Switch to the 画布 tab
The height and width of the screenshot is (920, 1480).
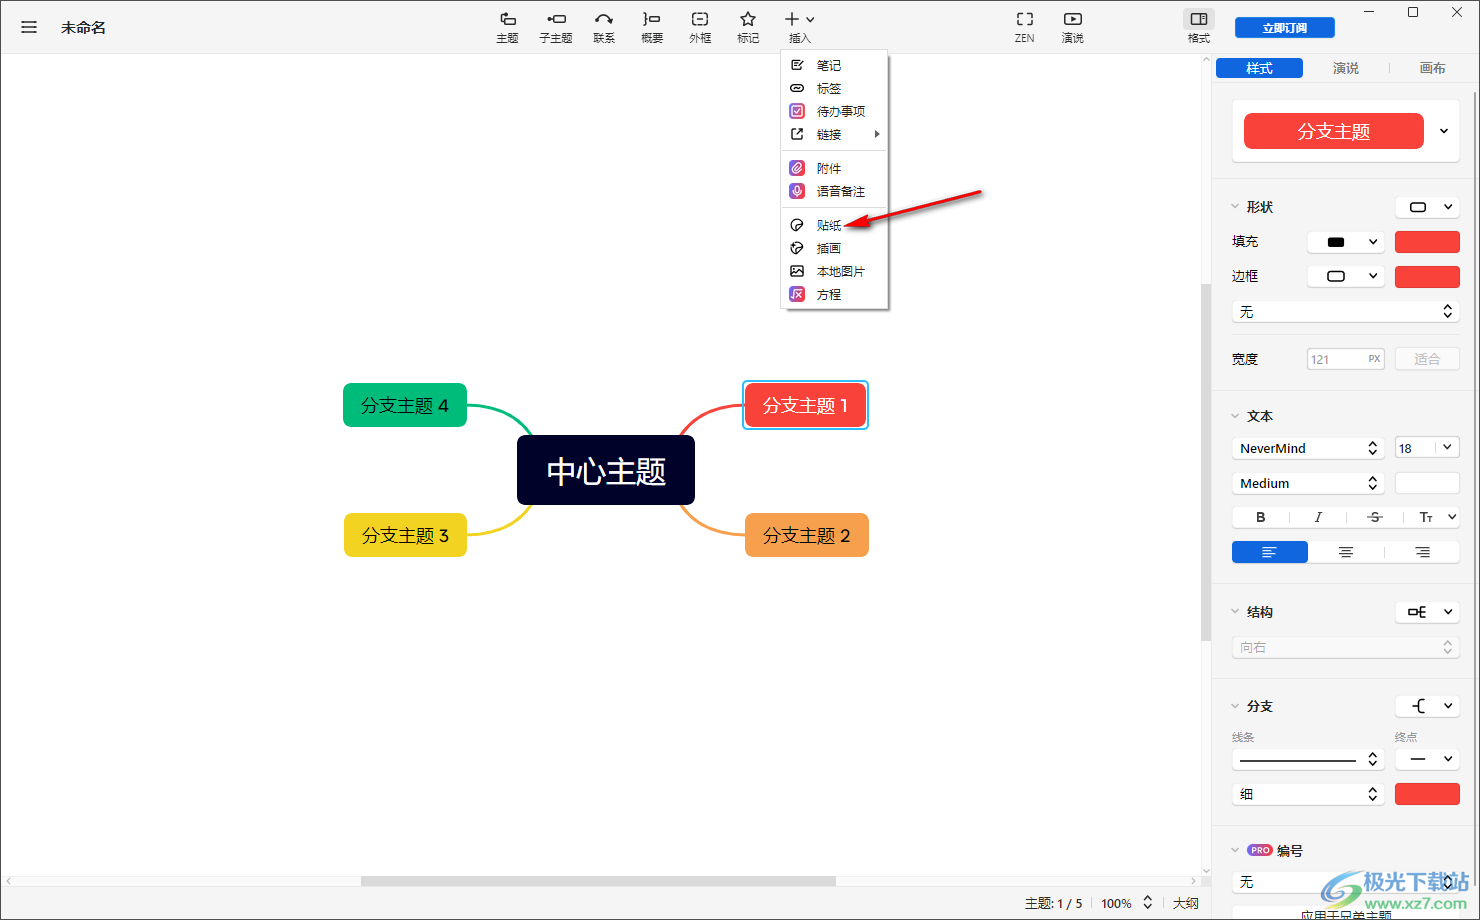coord(1432,68)
